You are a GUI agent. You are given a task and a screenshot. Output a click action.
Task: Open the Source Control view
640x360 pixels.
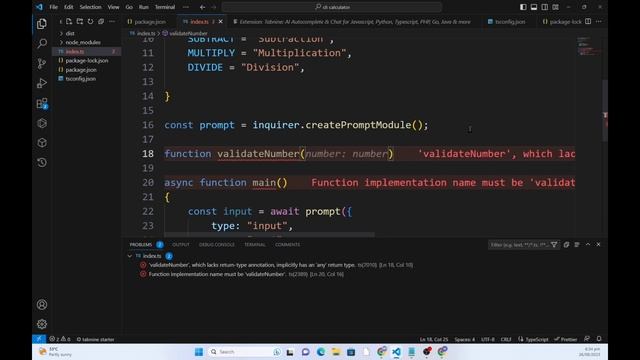[x=42, y=63]
